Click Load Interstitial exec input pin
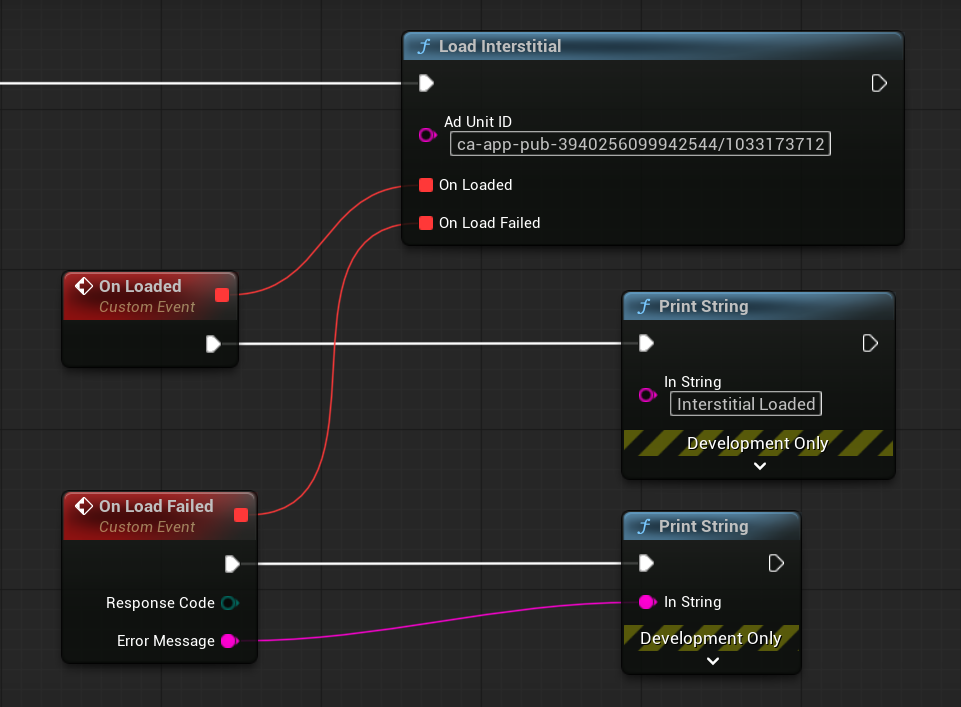Screen dimensions: 961x707 click(427, 83)
